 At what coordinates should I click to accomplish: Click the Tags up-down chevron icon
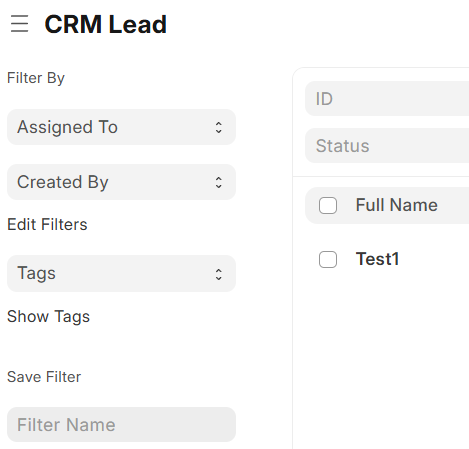pos(219,274)
